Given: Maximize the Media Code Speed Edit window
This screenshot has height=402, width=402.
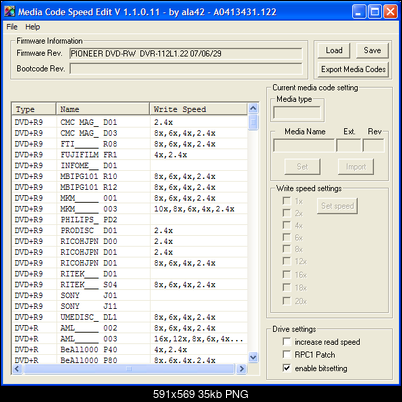Looking at the screenshot, I should pos(374,12).
